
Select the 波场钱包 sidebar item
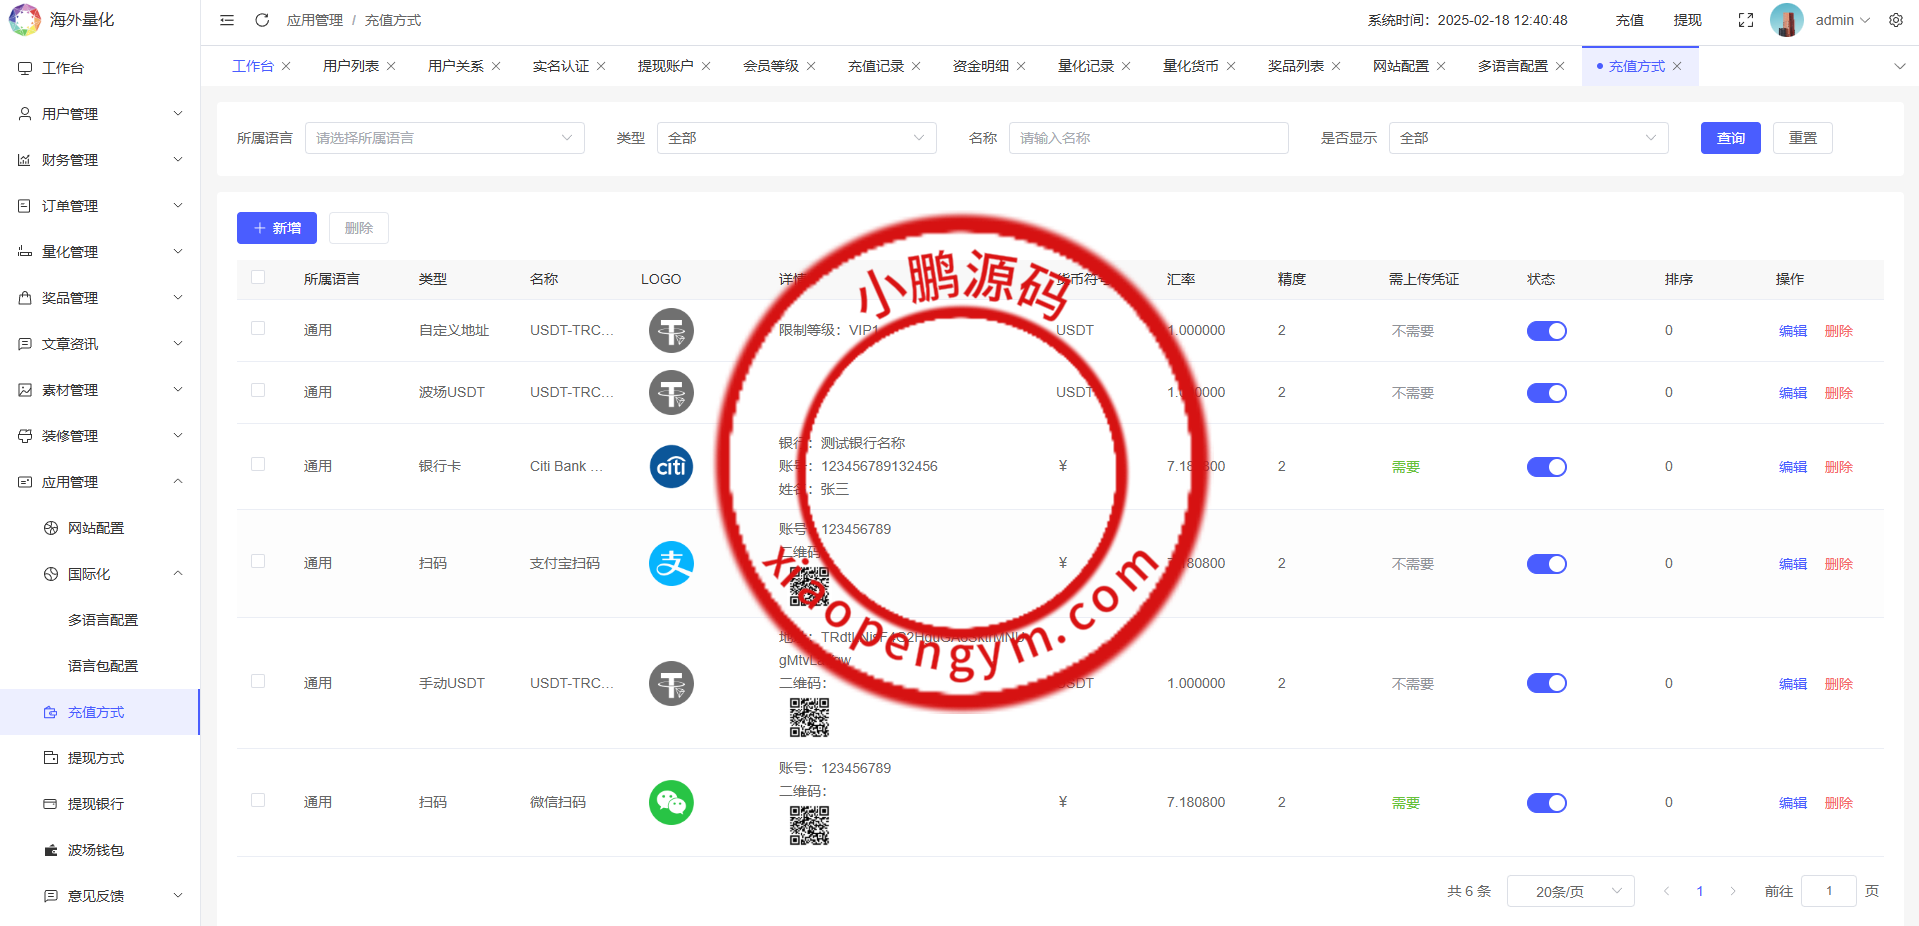(96, 850)
